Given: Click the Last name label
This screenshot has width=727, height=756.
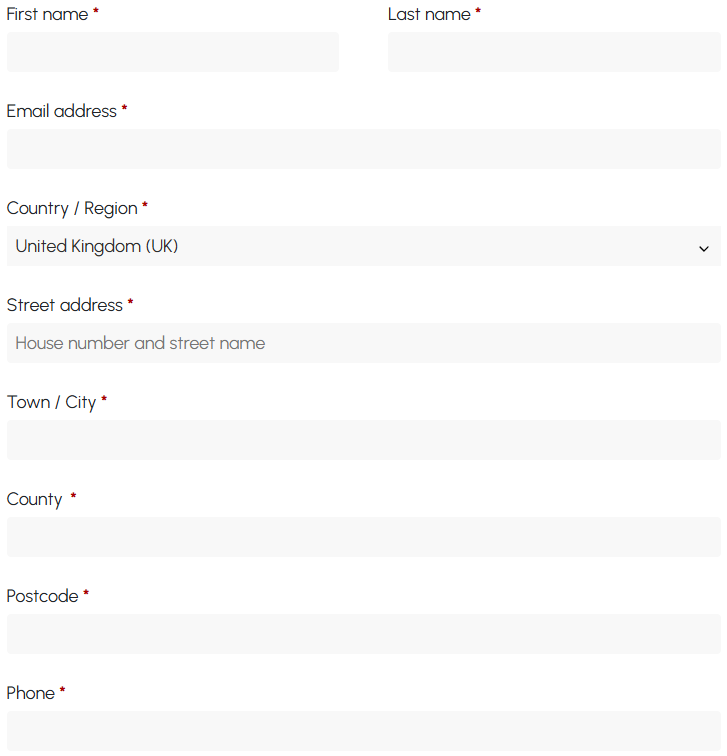Looking at the screenshot, I should (x=429, y=14).
